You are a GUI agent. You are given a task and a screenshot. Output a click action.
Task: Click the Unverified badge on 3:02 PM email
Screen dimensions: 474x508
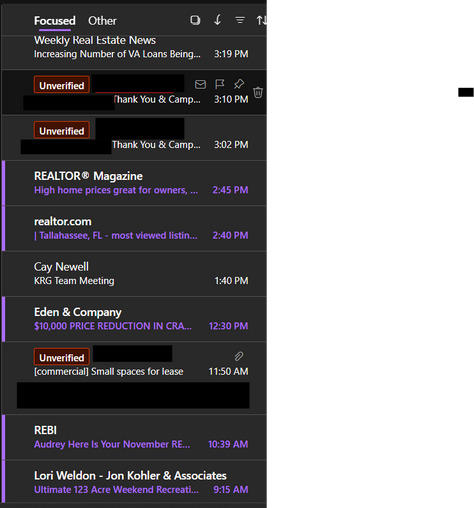pyautogui.click(x=62, y=131)
